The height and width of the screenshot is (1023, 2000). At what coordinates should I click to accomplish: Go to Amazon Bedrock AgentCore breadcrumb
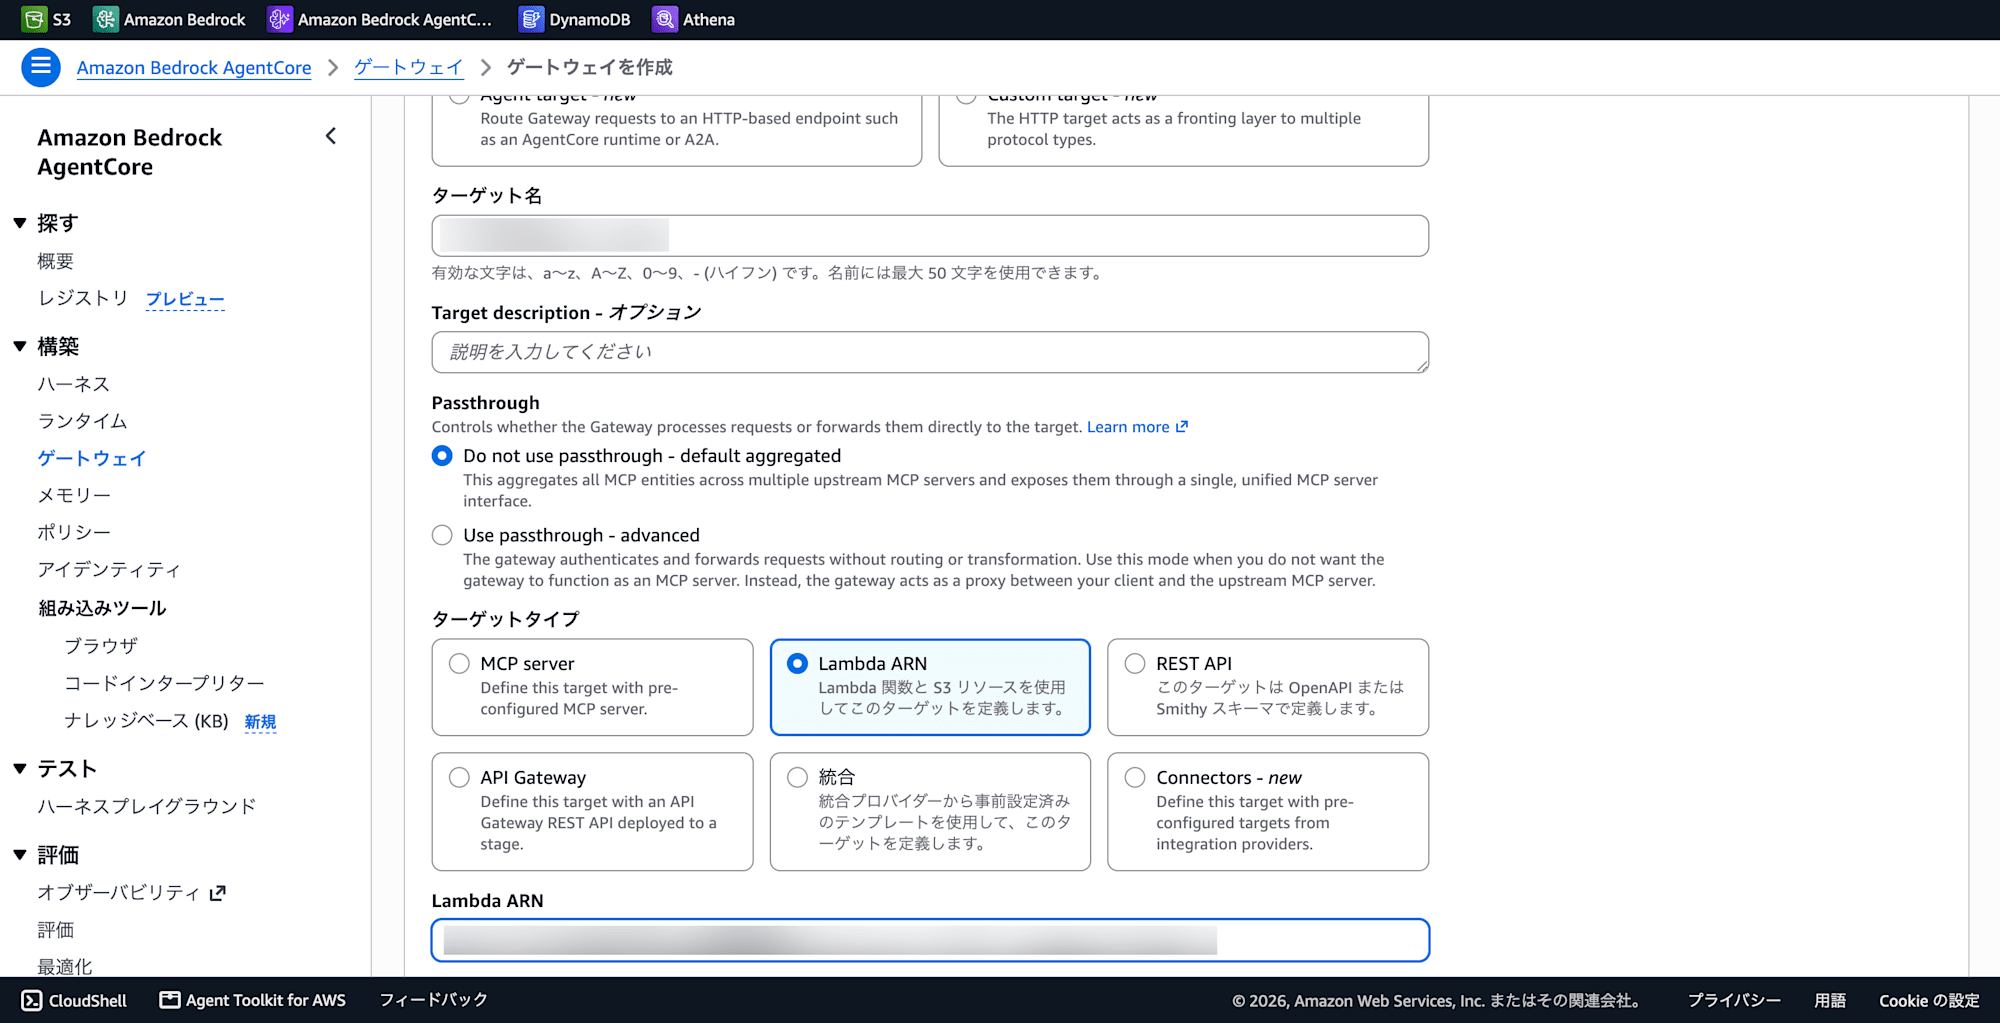pyautogui.click(x=194, y=67)
